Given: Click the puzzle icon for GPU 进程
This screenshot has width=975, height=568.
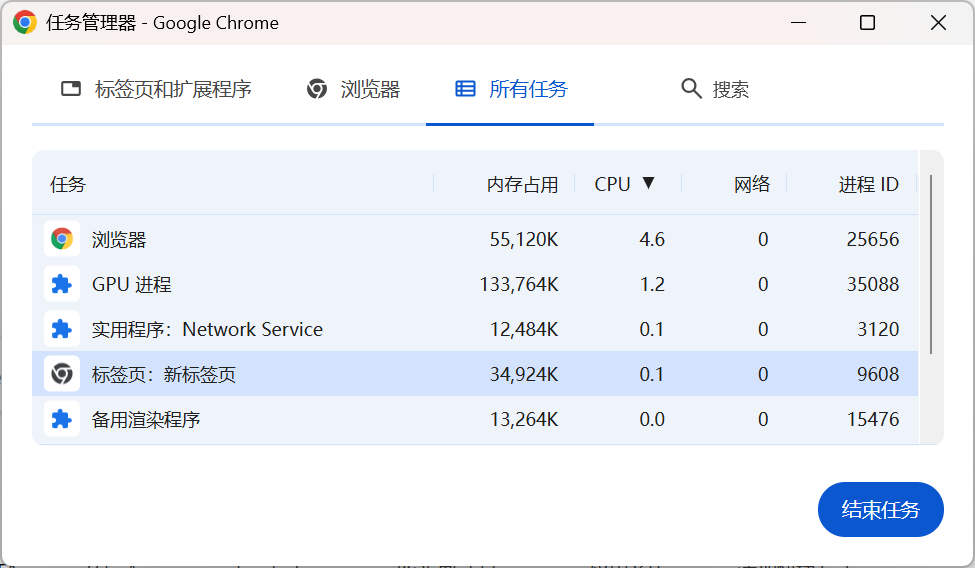Looking at the screenshot, I should pyautogui.click(x=62, y=284).
